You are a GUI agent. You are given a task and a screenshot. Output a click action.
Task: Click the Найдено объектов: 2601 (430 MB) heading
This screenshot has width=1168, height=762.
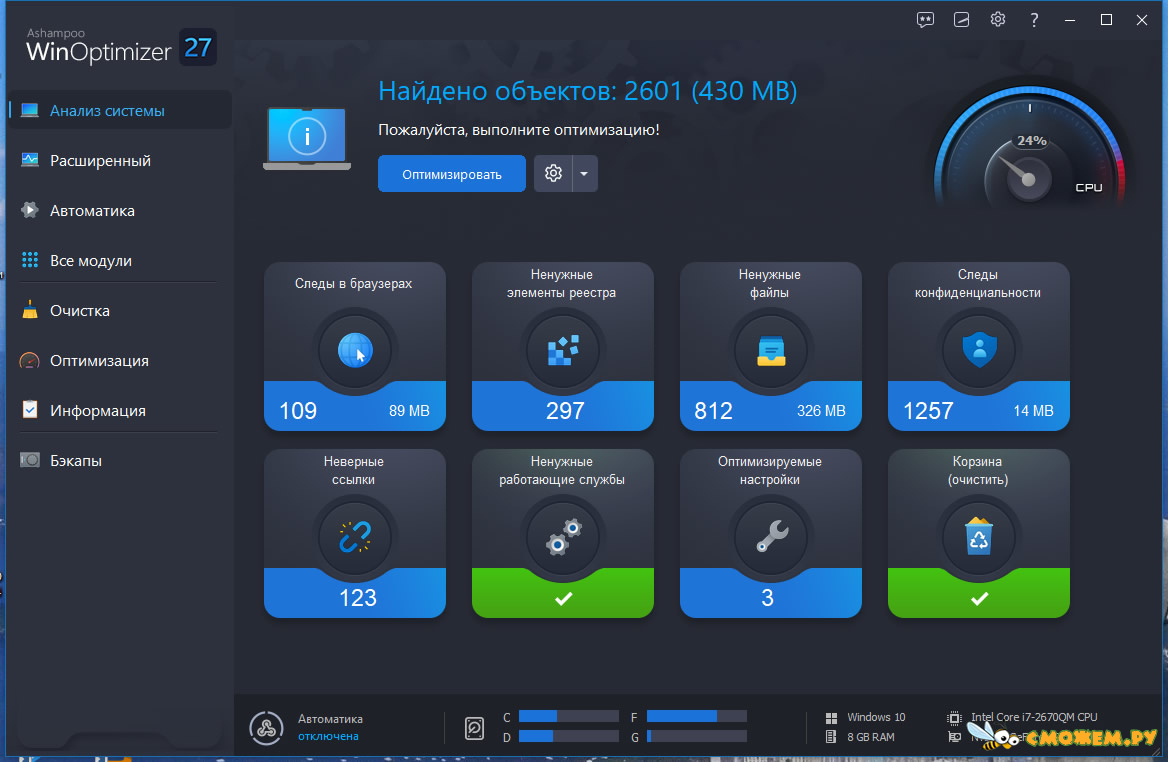click(x=588, y=91)
